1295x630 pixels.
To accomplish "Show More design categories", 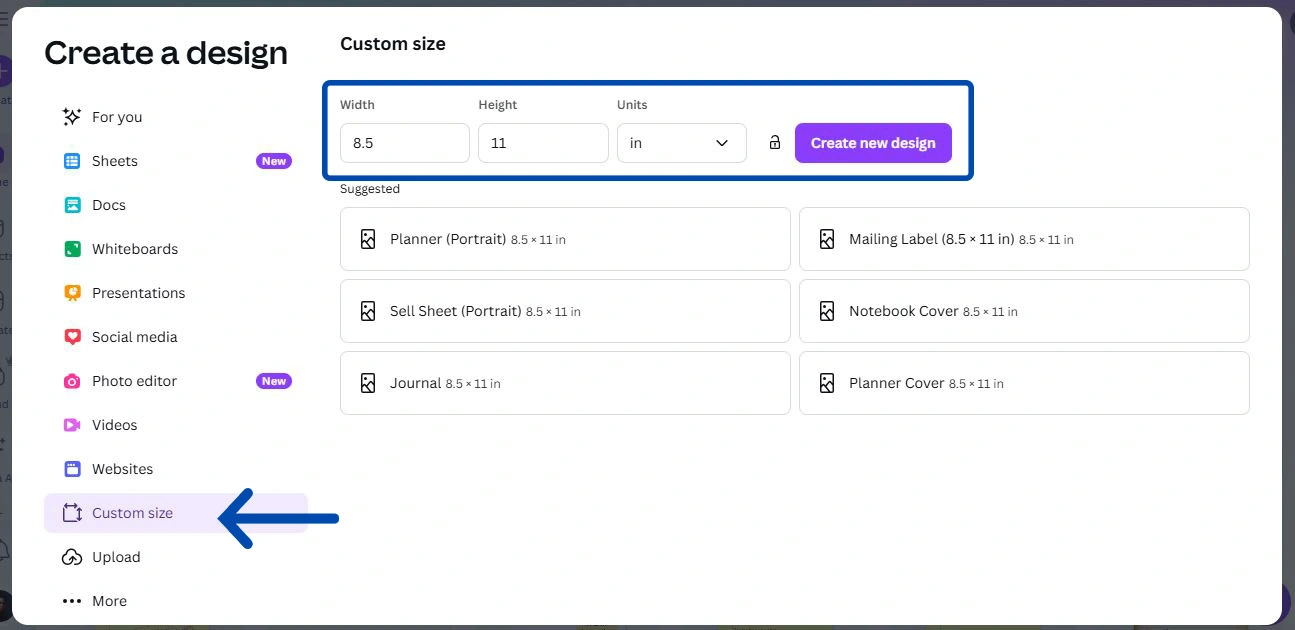I will point(176,601).
